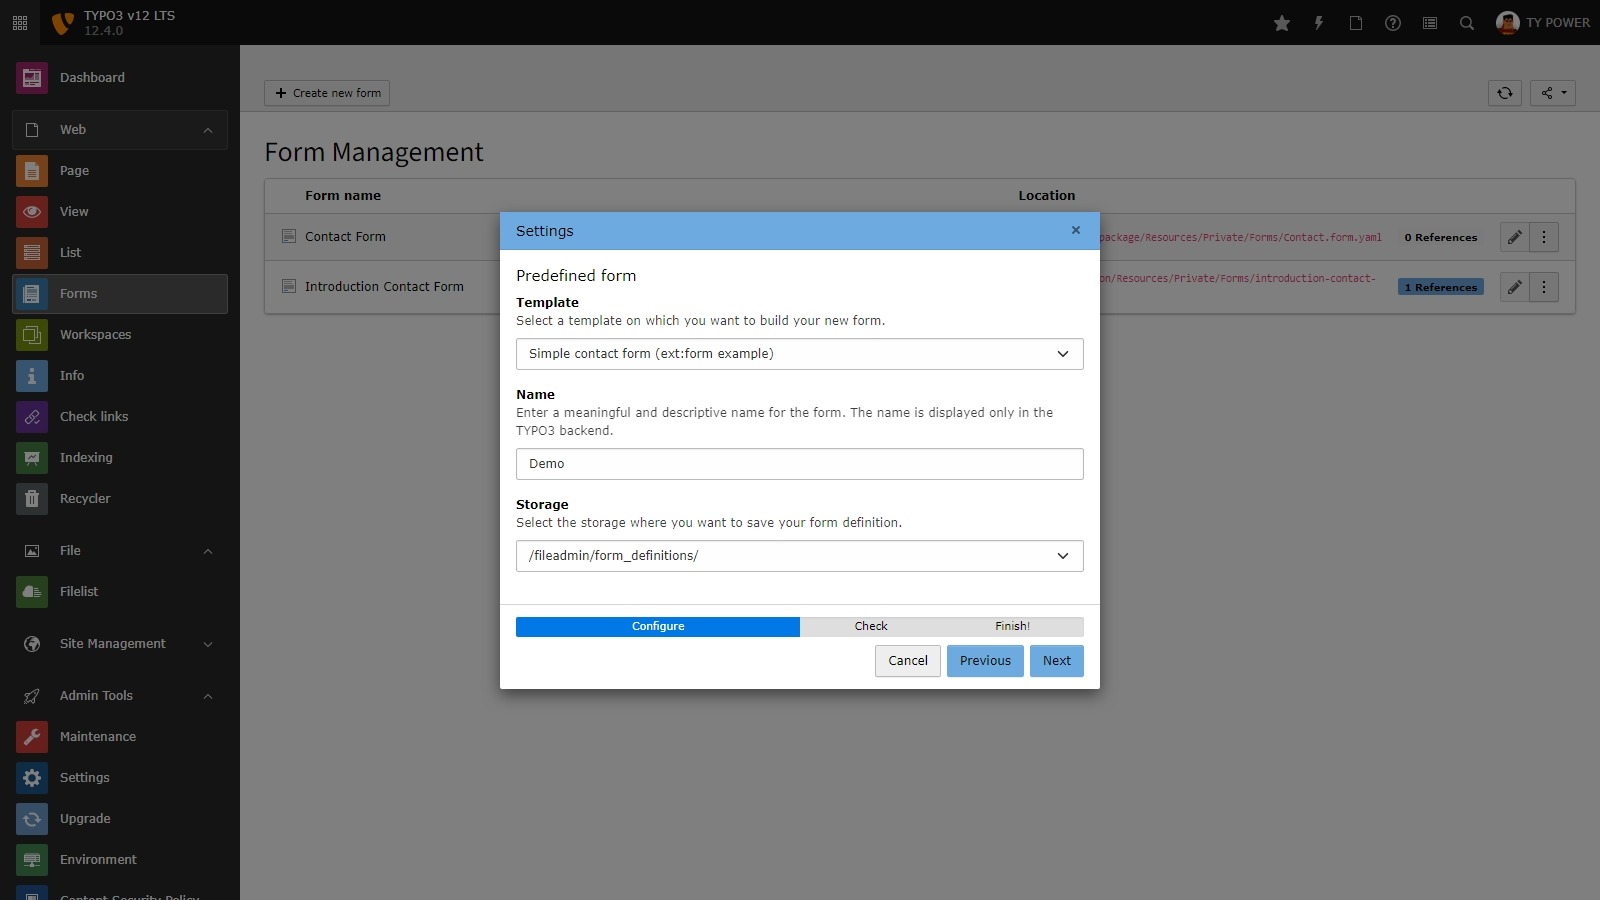Collapse the Web module group
Viewport: 1600px width, 900px height.
coord(120,130)
